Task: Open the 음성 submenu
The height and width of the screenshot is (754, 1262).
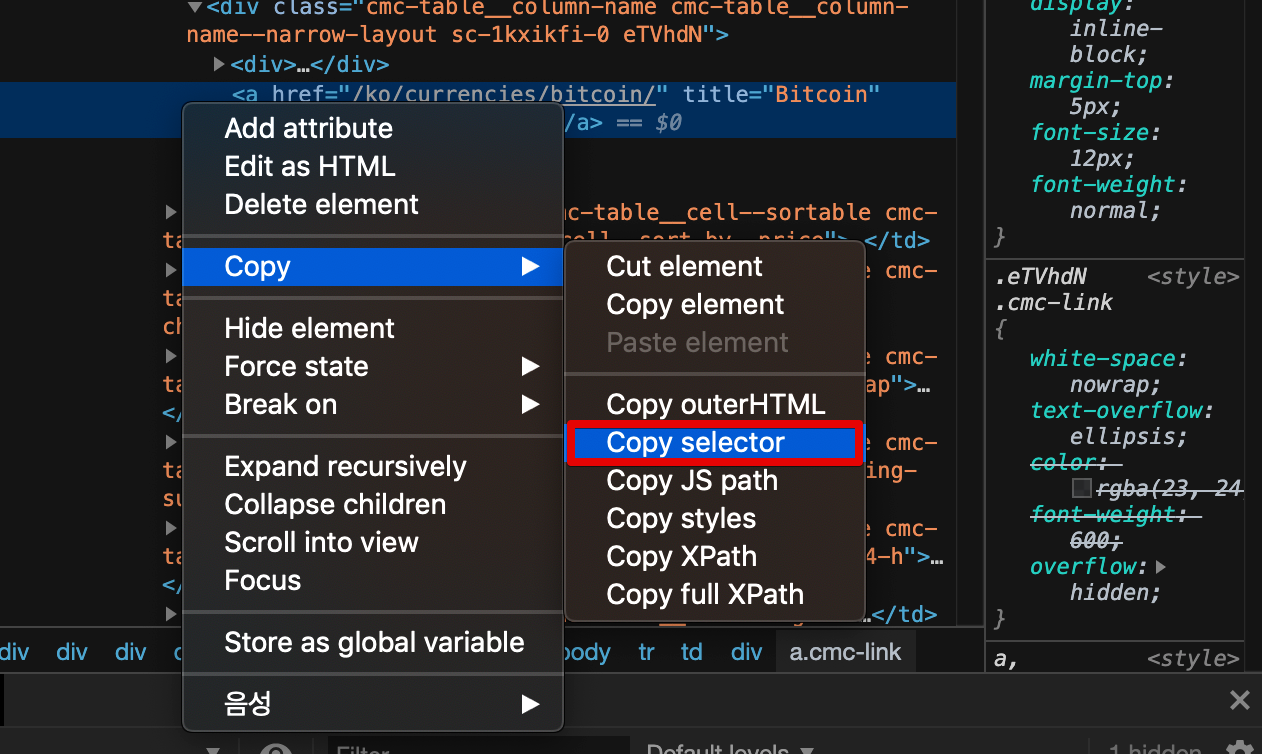Action: pyautogui.click(x=372, y=704)
